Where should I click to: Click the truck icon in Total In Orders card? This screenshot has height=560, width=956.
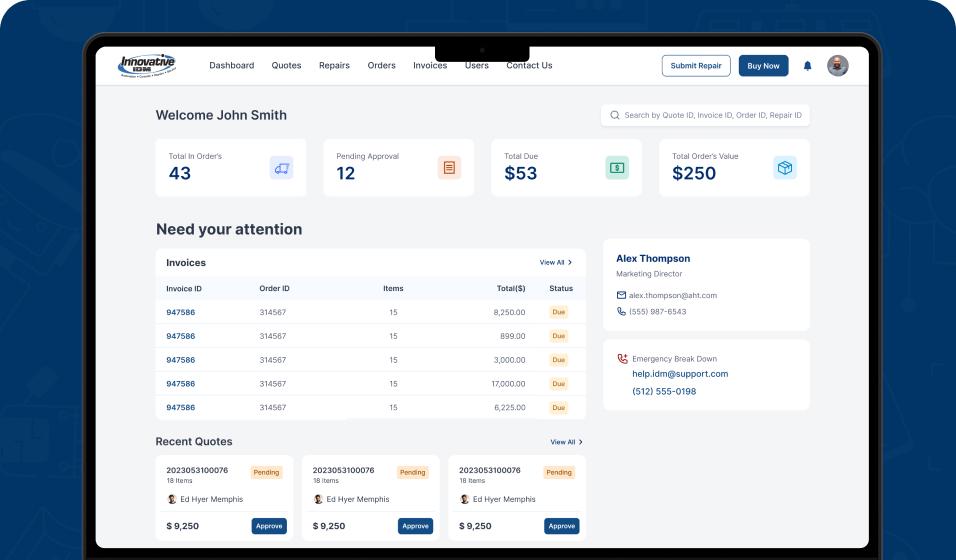tap(282, 168)
